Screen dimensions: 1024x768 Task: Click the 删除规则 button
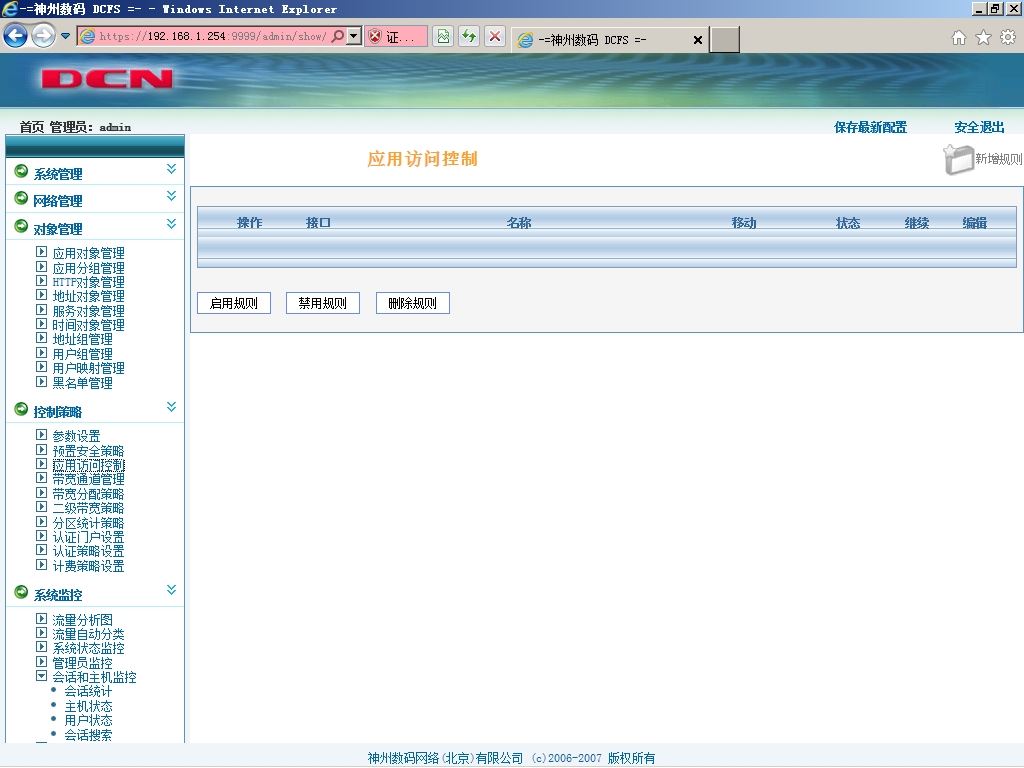[x=413, y=303]
